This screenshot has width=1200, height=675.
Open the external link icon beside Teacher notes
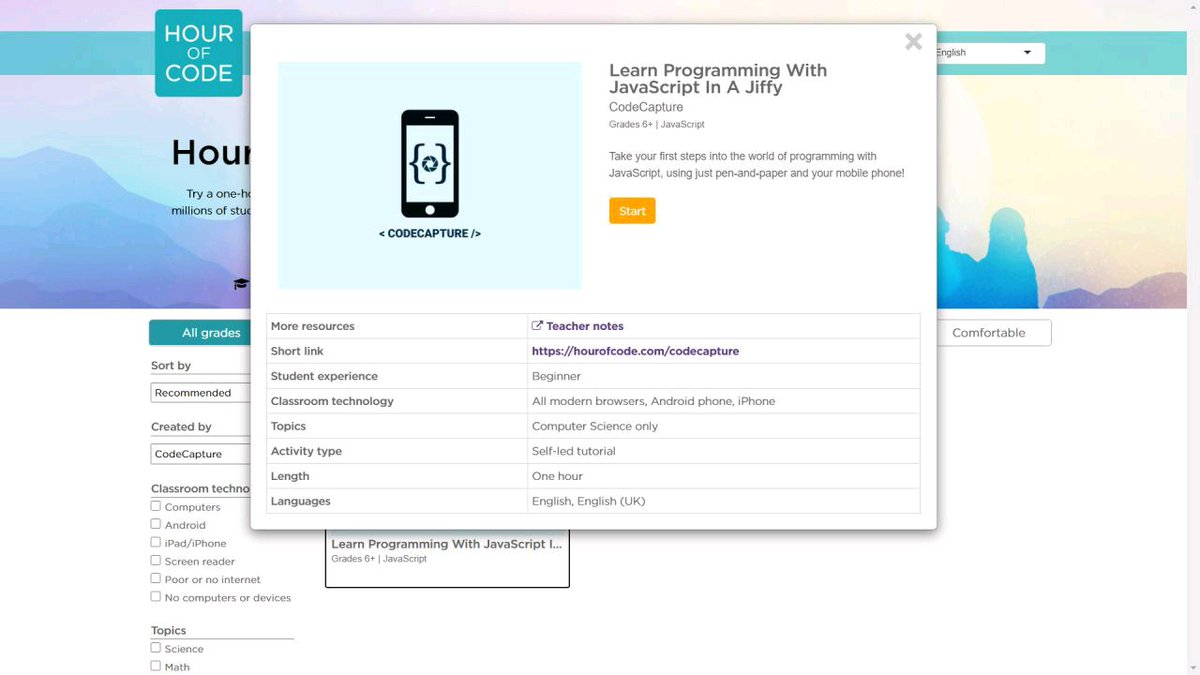[537, 326]
